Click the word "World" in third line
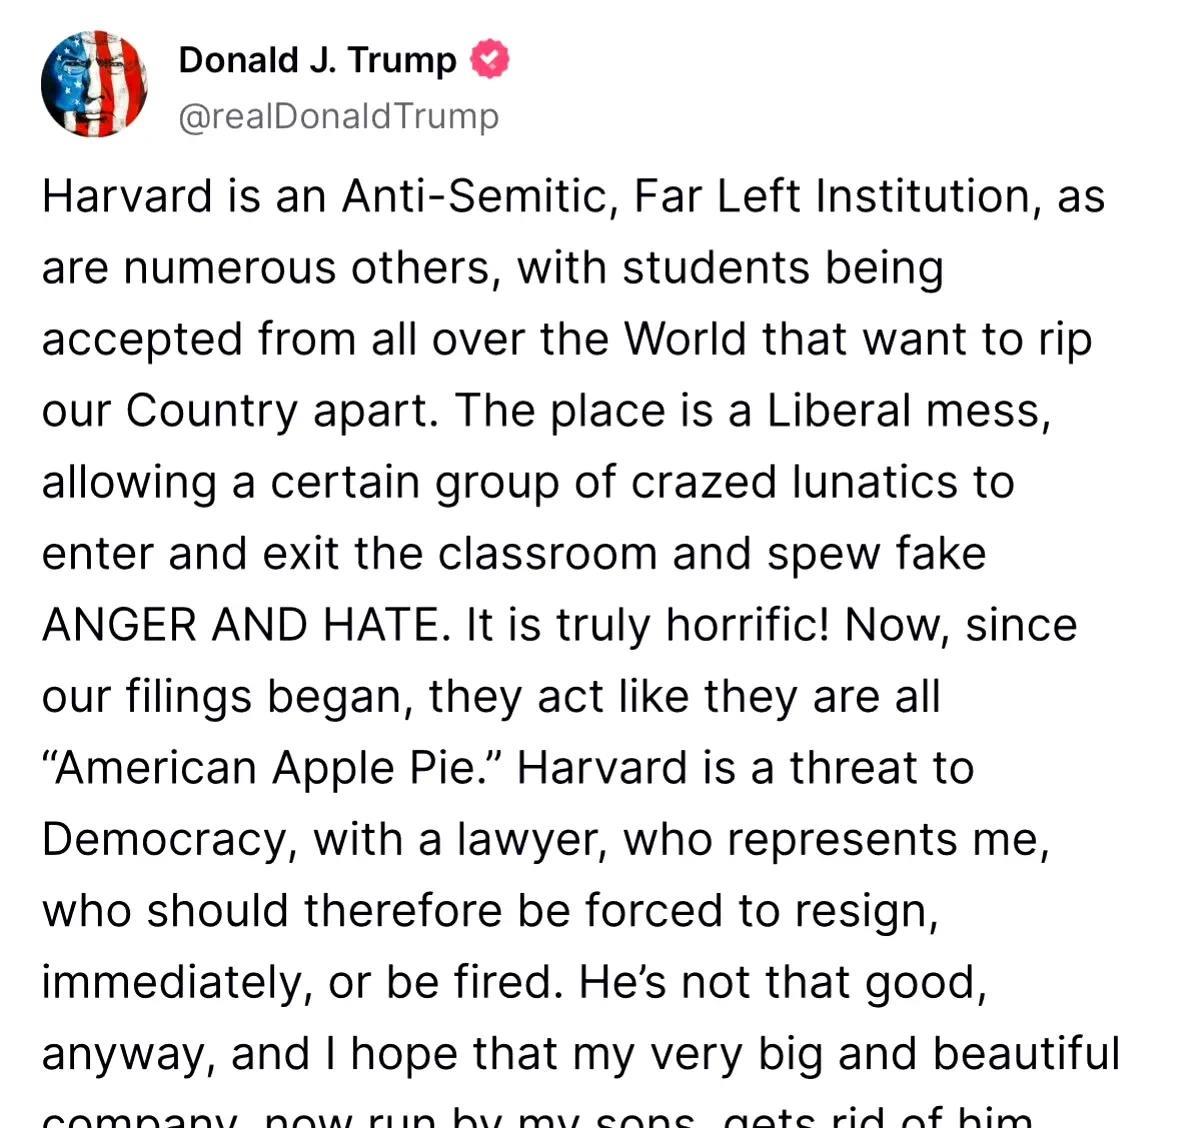Image resolution: width=1179 pixels, height=1128 pixels. point(685,338)
